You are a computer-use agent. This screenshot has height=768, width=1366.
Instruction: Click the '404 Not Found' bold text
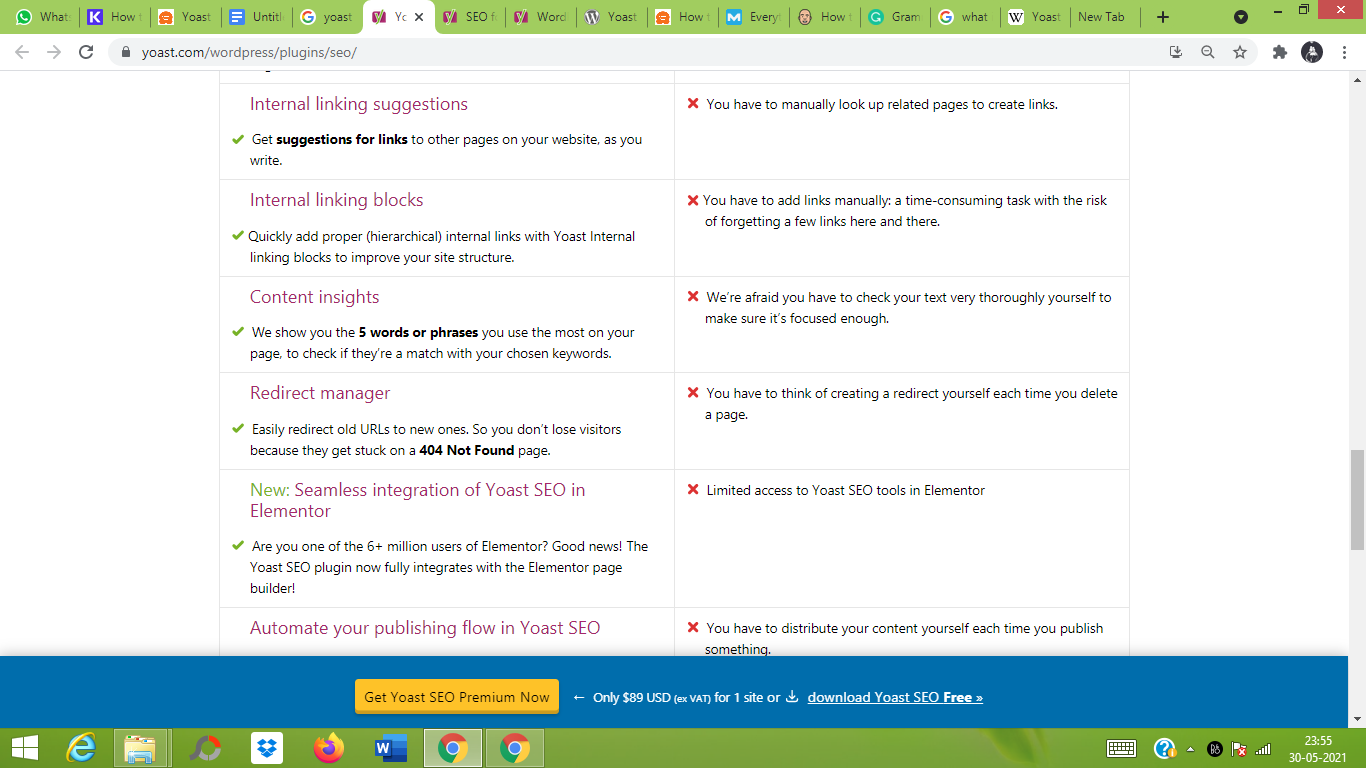pyautogui.click(x=467, y=450)
